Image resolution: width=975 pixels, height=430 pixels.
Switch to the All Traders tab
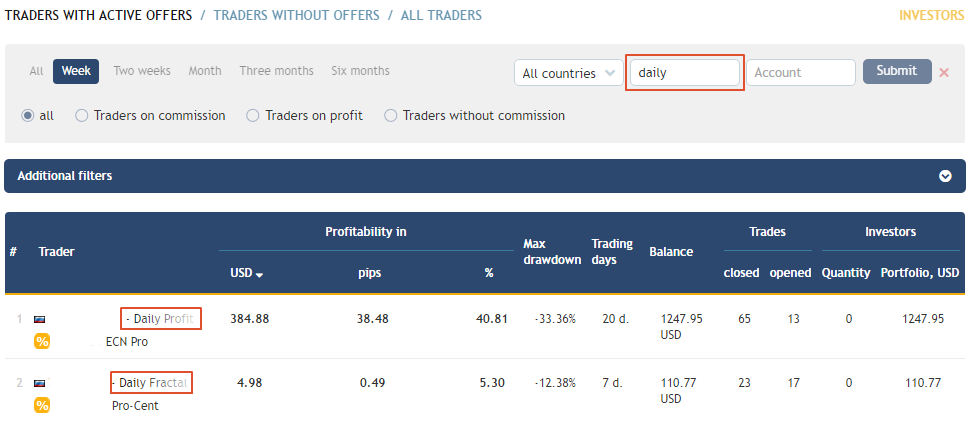click(441, 15)
